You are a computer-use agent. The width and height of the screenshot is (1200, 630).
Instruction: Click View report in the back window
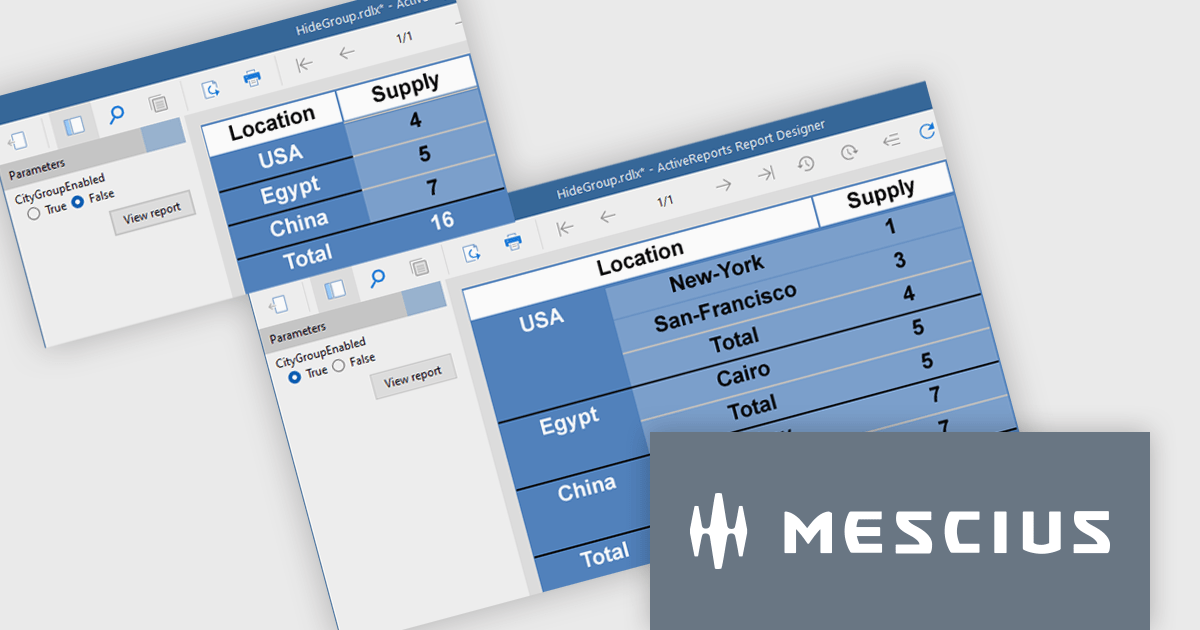[152, 212]
